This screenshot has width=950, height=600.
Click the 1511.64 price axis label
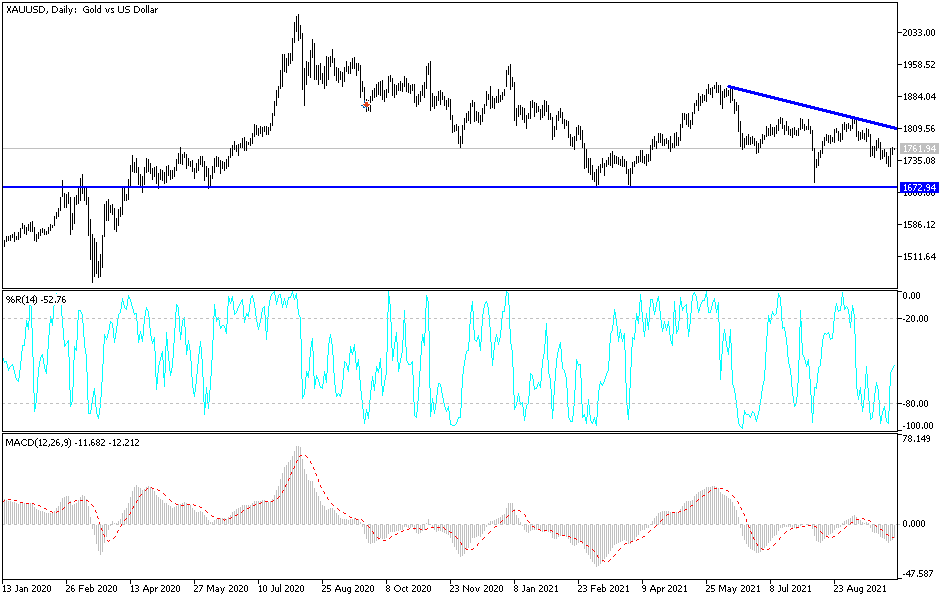pos(919,257)
